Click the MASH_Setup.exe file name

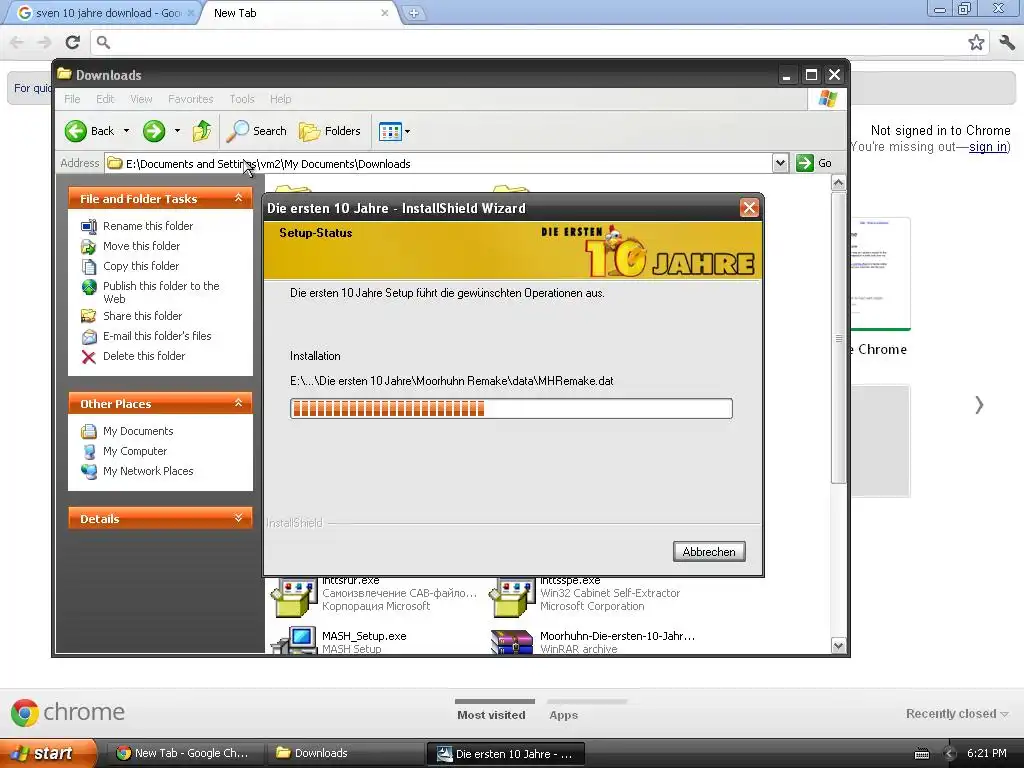coord(364,636)
